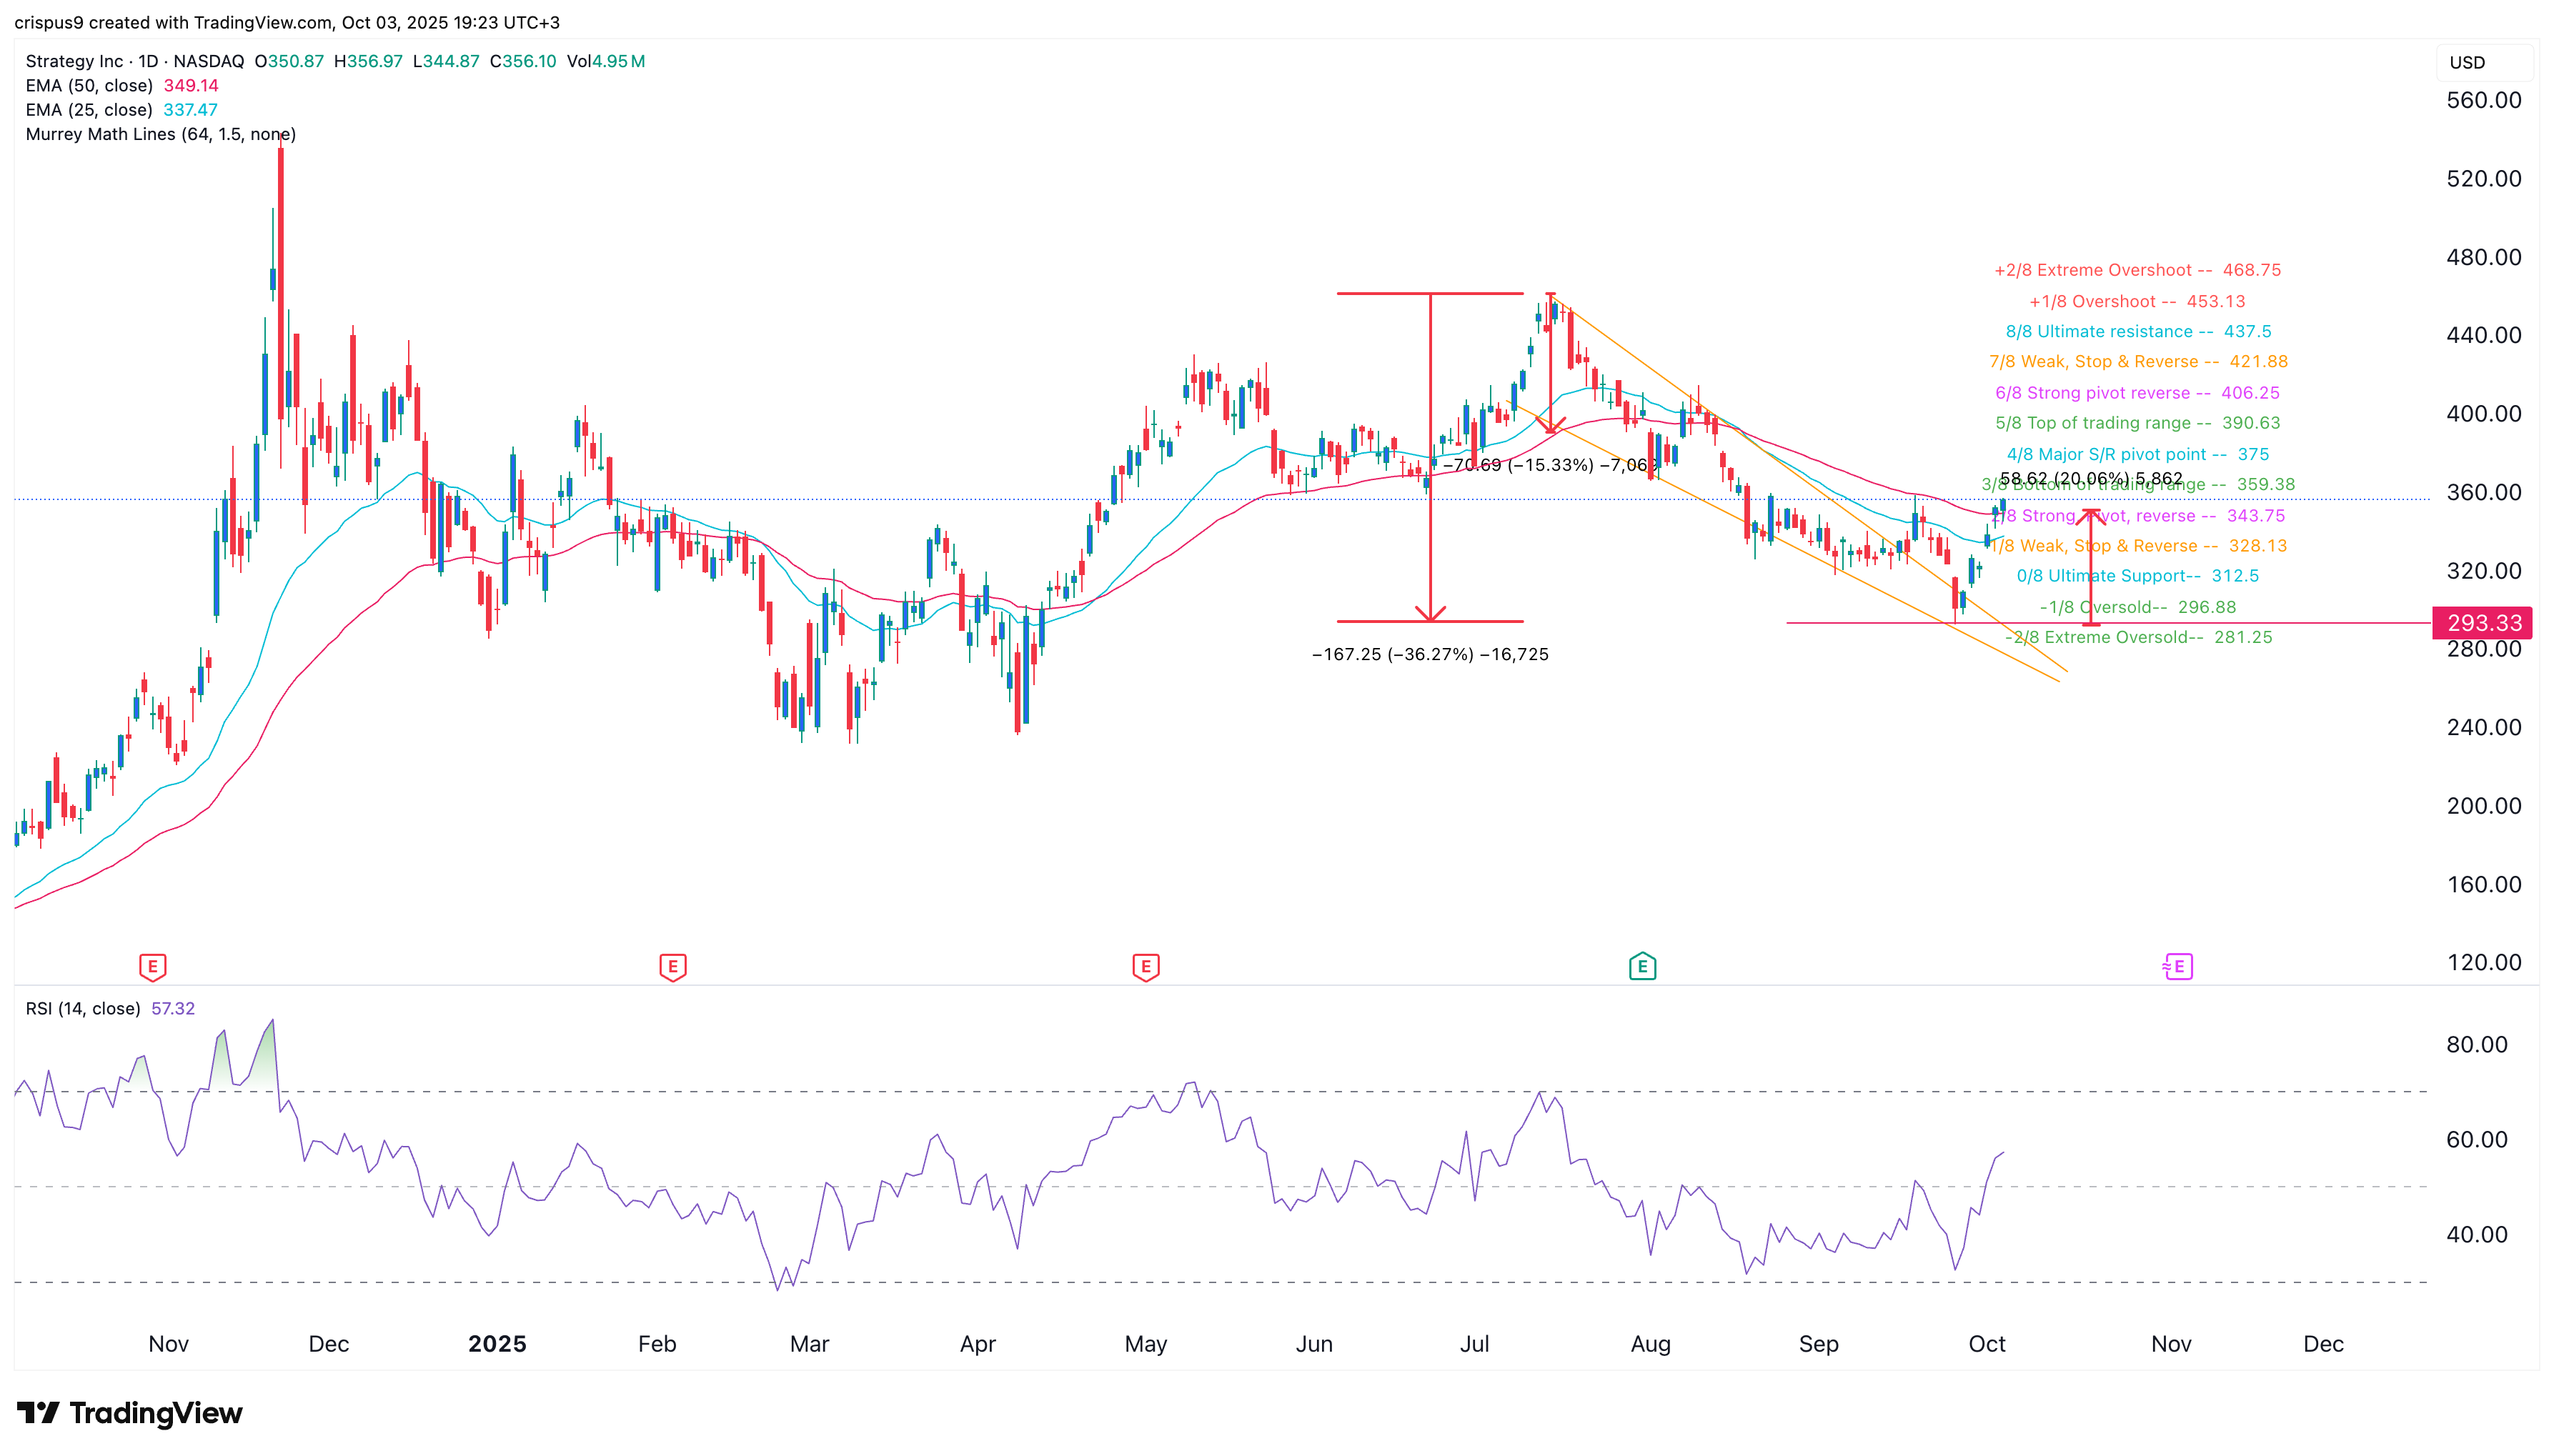Click the TradingView wordmark link

click(x=155, y=1413)
